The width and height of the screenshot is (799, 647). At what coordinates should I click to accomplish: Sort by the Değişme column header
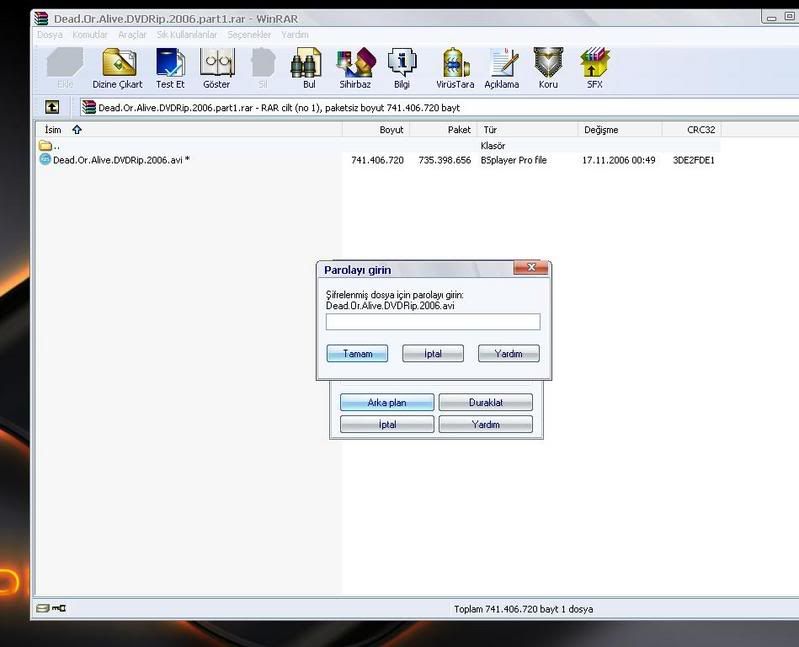pyautogui.click(x=620, y=130)
